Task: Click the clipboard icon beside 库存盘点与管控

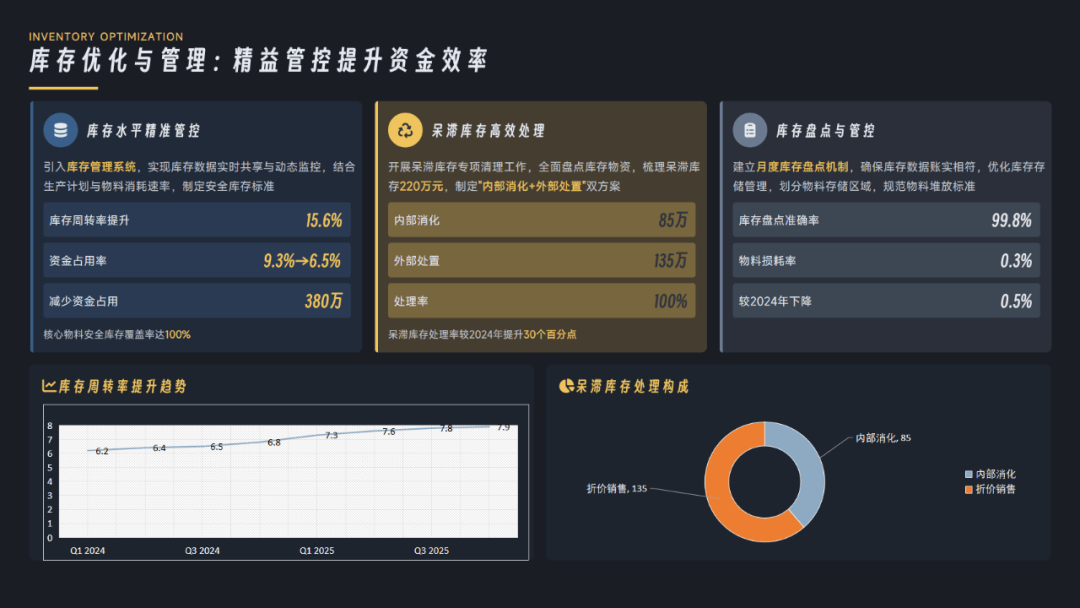Action: [750, 130]
